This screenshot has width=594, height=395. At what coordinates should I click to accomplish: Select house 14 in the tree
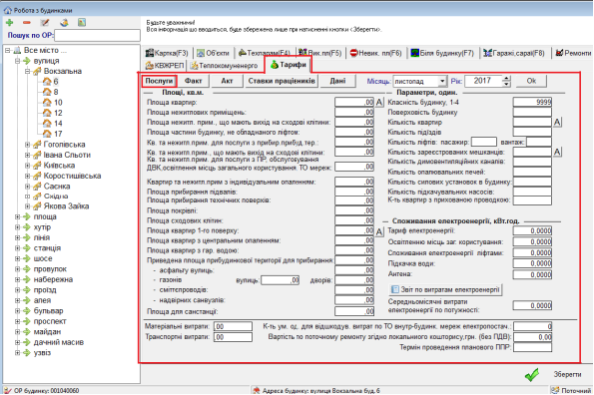[x=58, y=123]
